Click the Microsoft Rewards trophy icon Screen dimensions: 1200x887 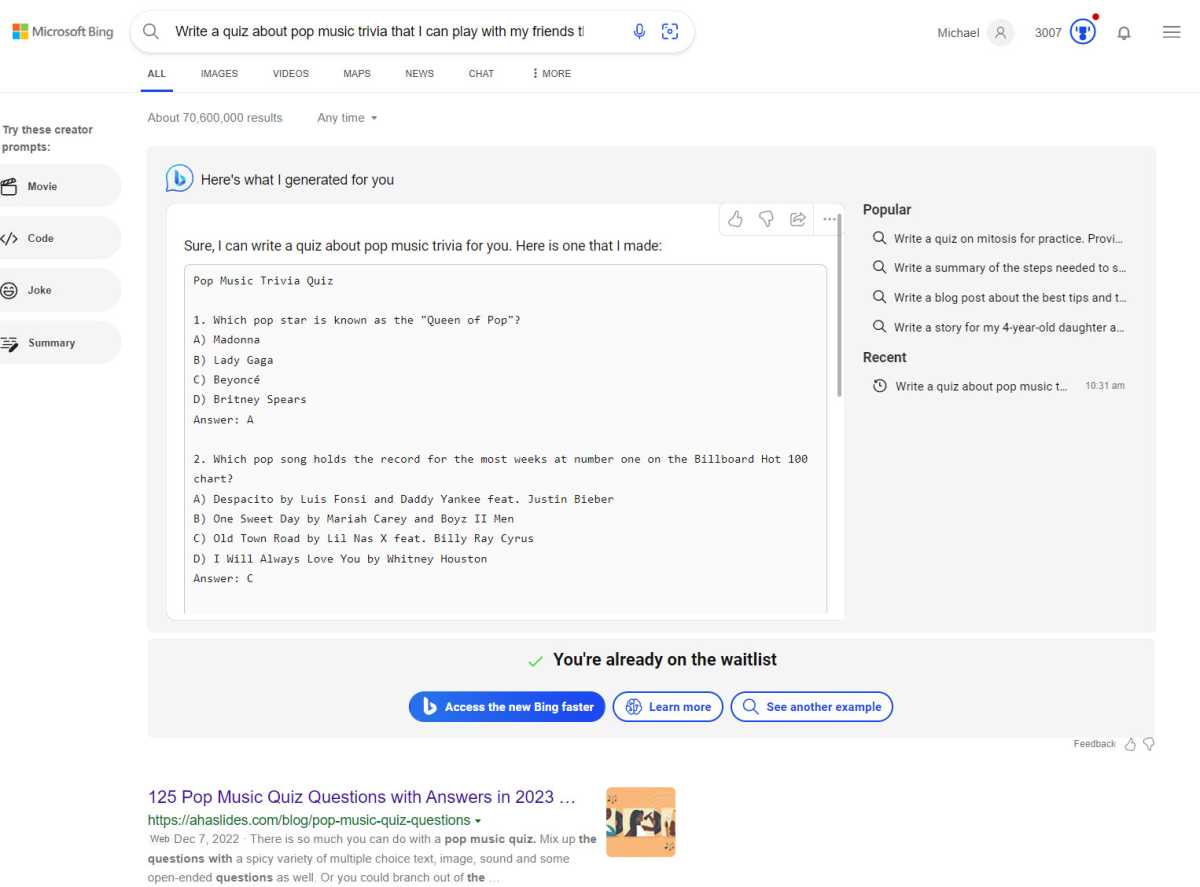1082,32
